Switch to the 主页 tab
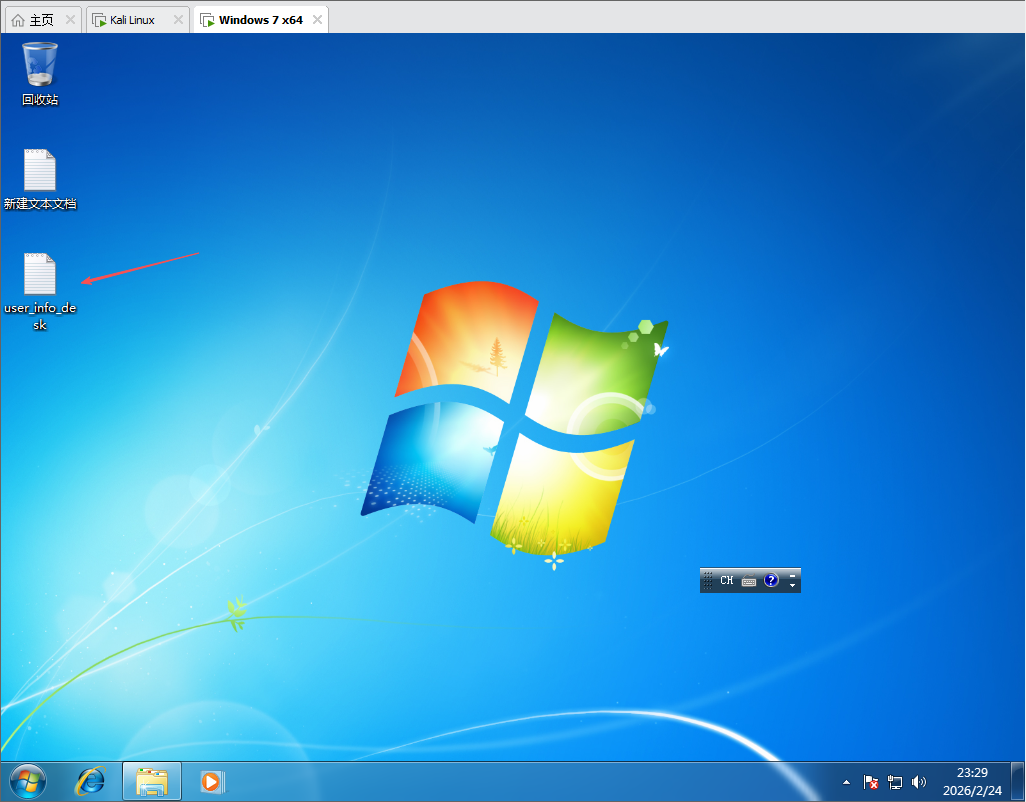Screen dimensions: 1026x802 (x=41, y=20)
